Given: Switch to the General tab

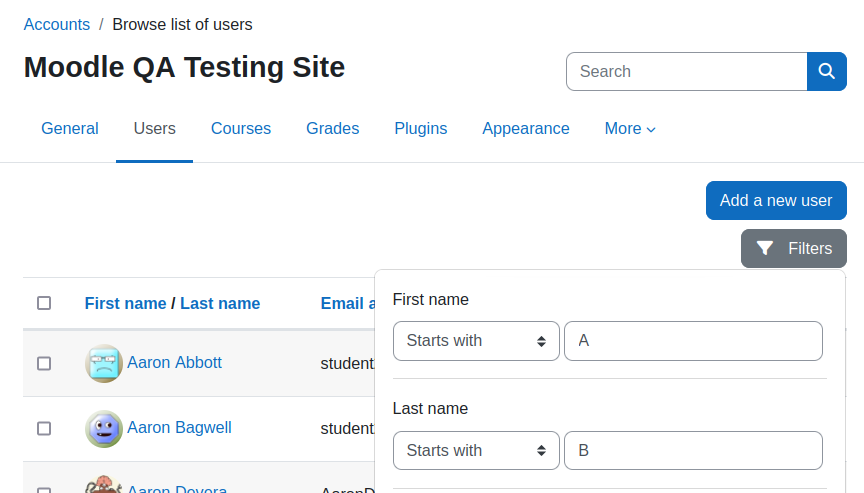Looking at the screenshot, I should click(70, 128).
